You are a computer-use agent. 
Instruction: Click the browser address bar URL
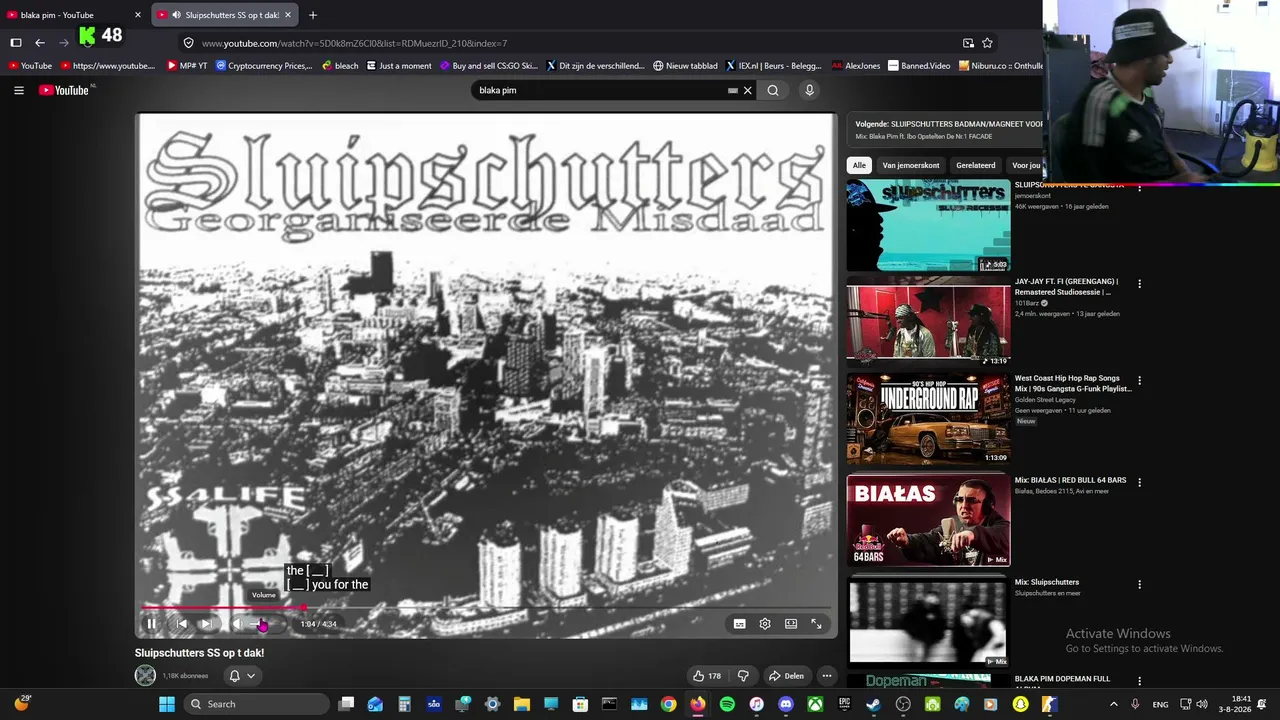tap(354, 43)
